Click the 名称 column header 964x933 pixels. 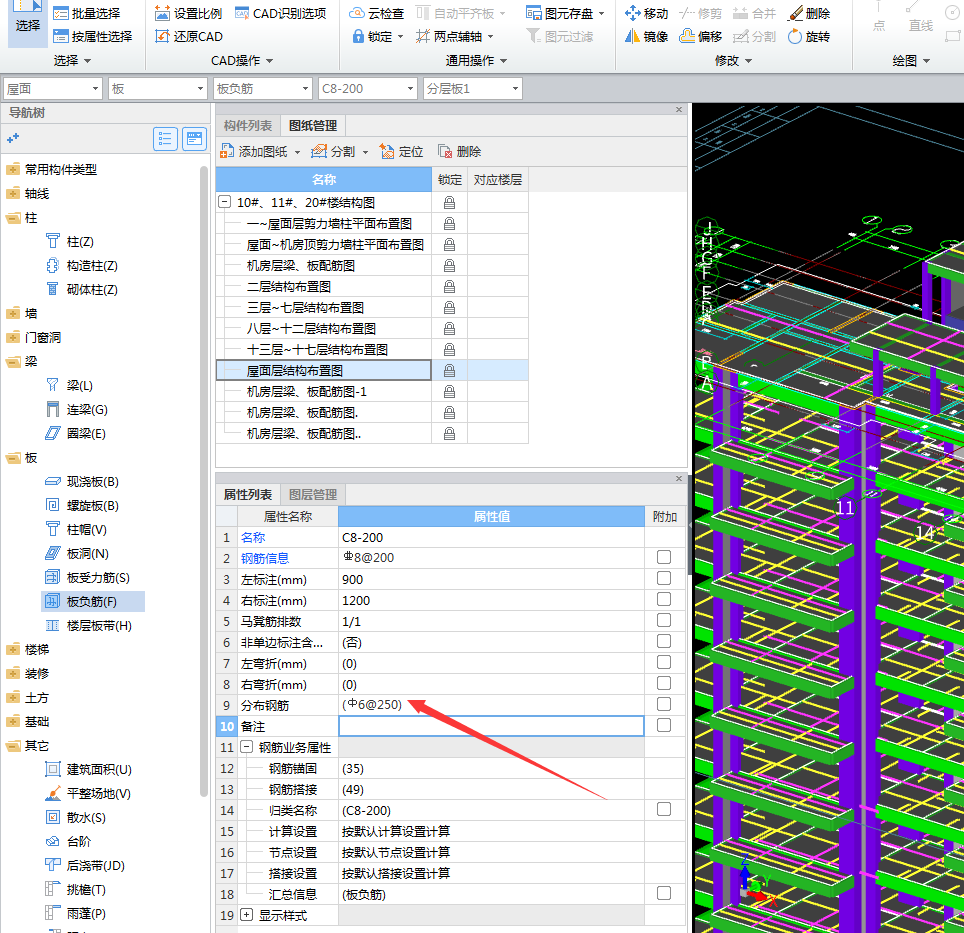(x=324, y=179)
